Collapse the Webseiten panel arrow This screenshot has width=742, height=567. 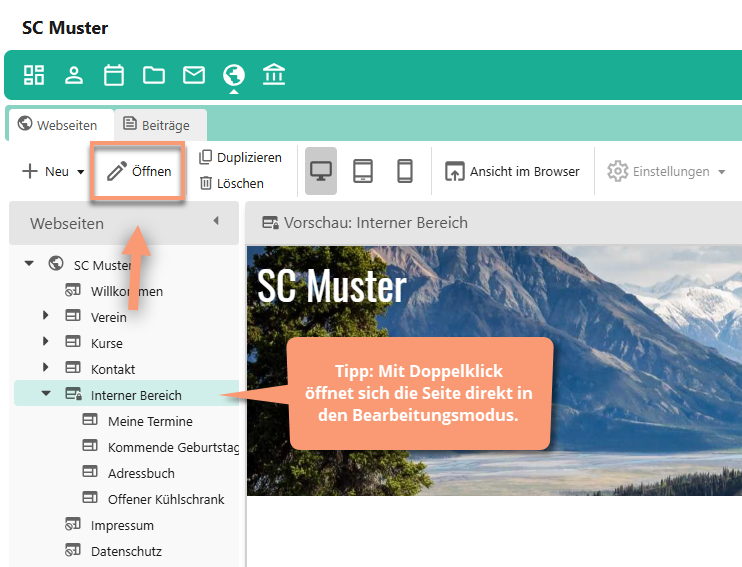pyautogui.click(x=216, y=221)
